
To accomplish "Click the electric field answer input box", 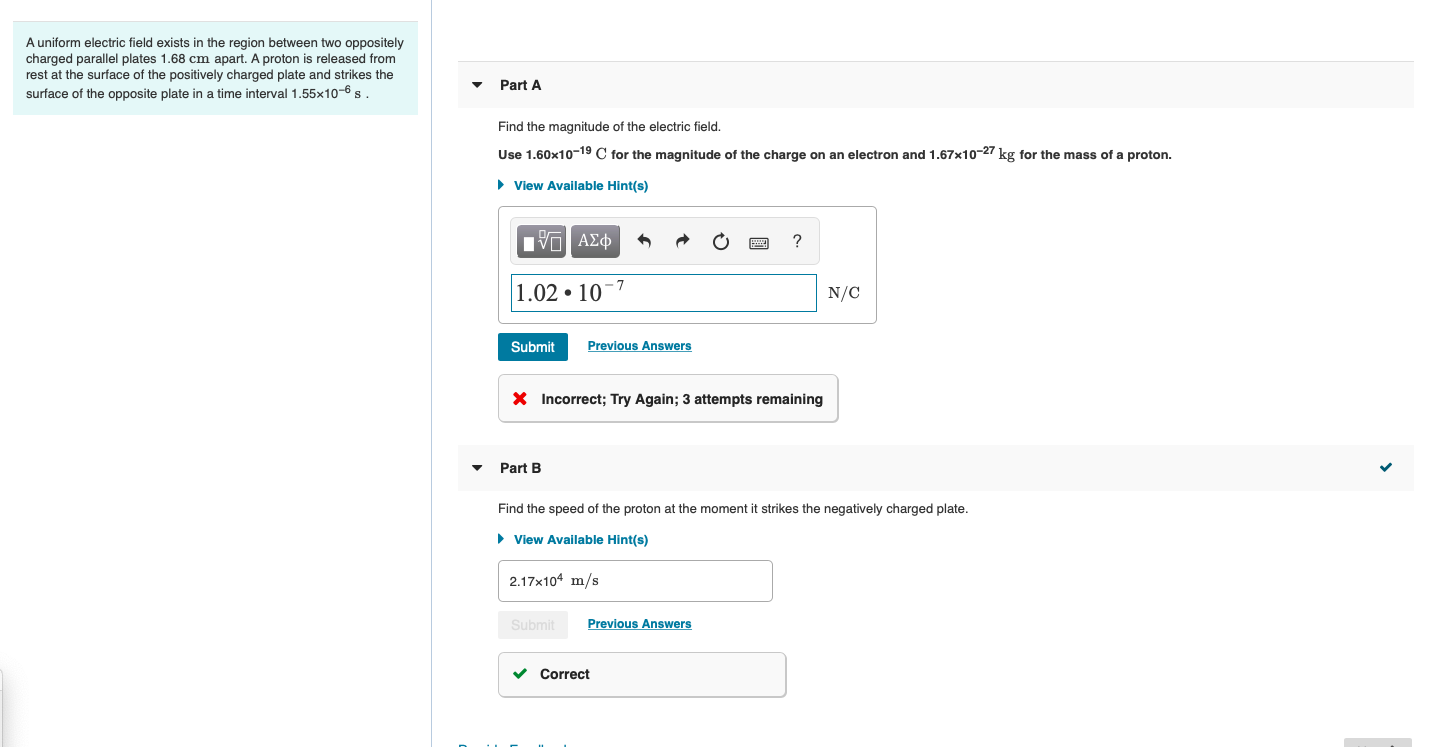I will [664, 293].
